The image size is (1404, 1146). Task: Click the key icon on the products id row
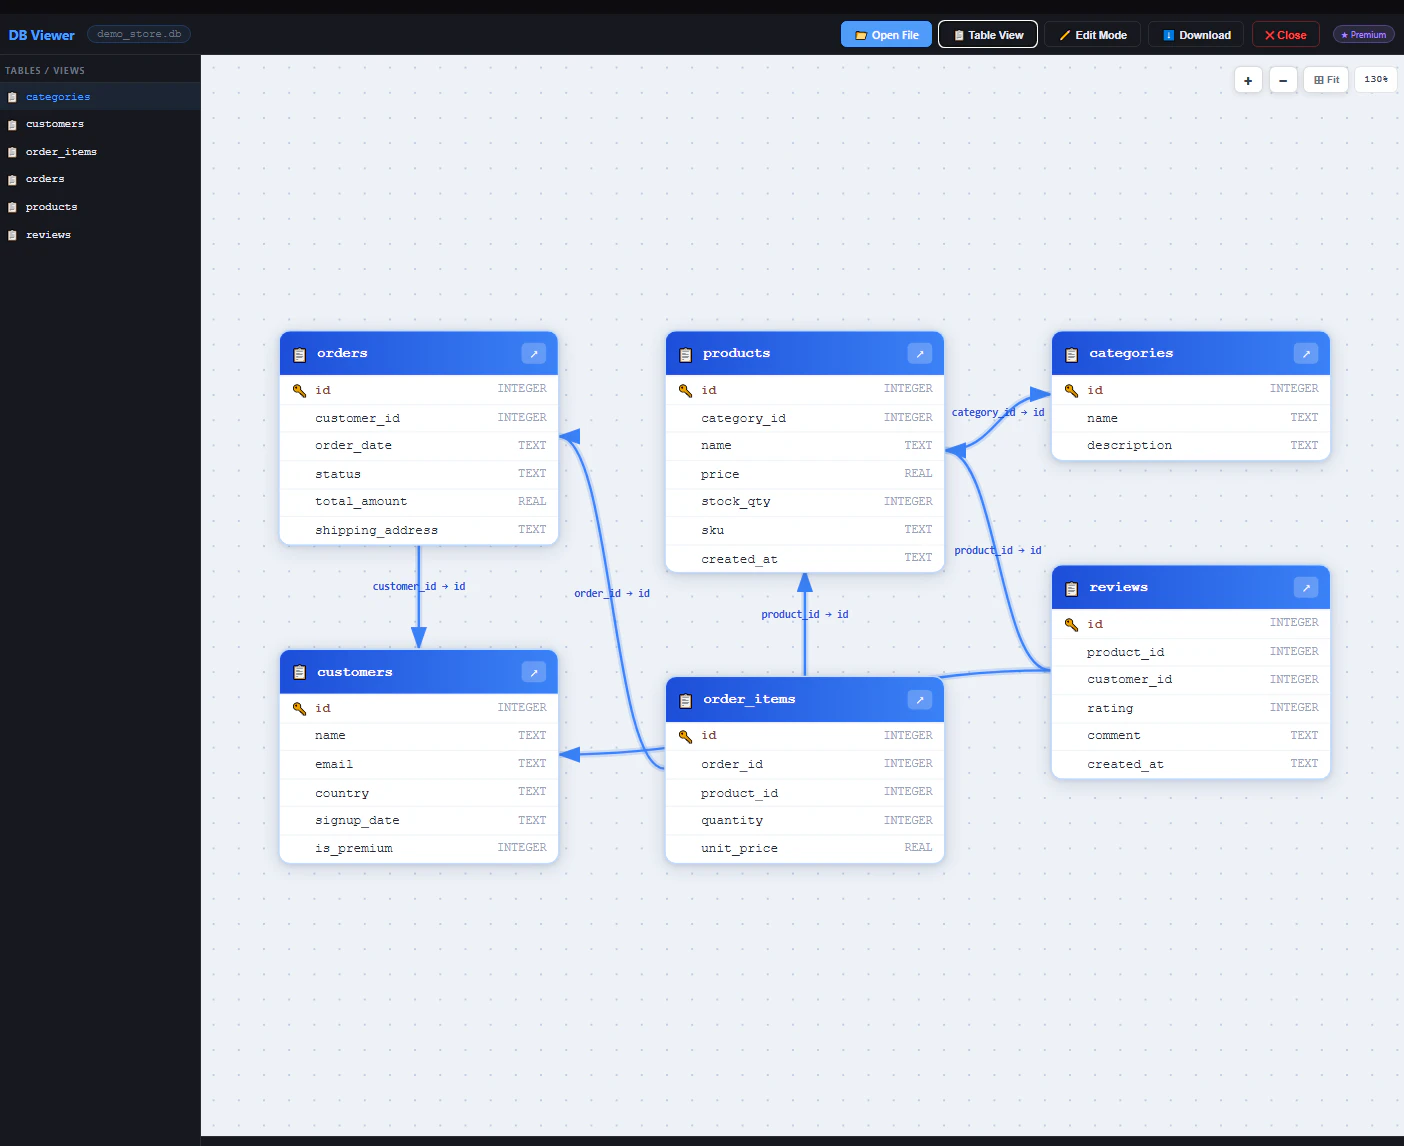tap(685, 390)
